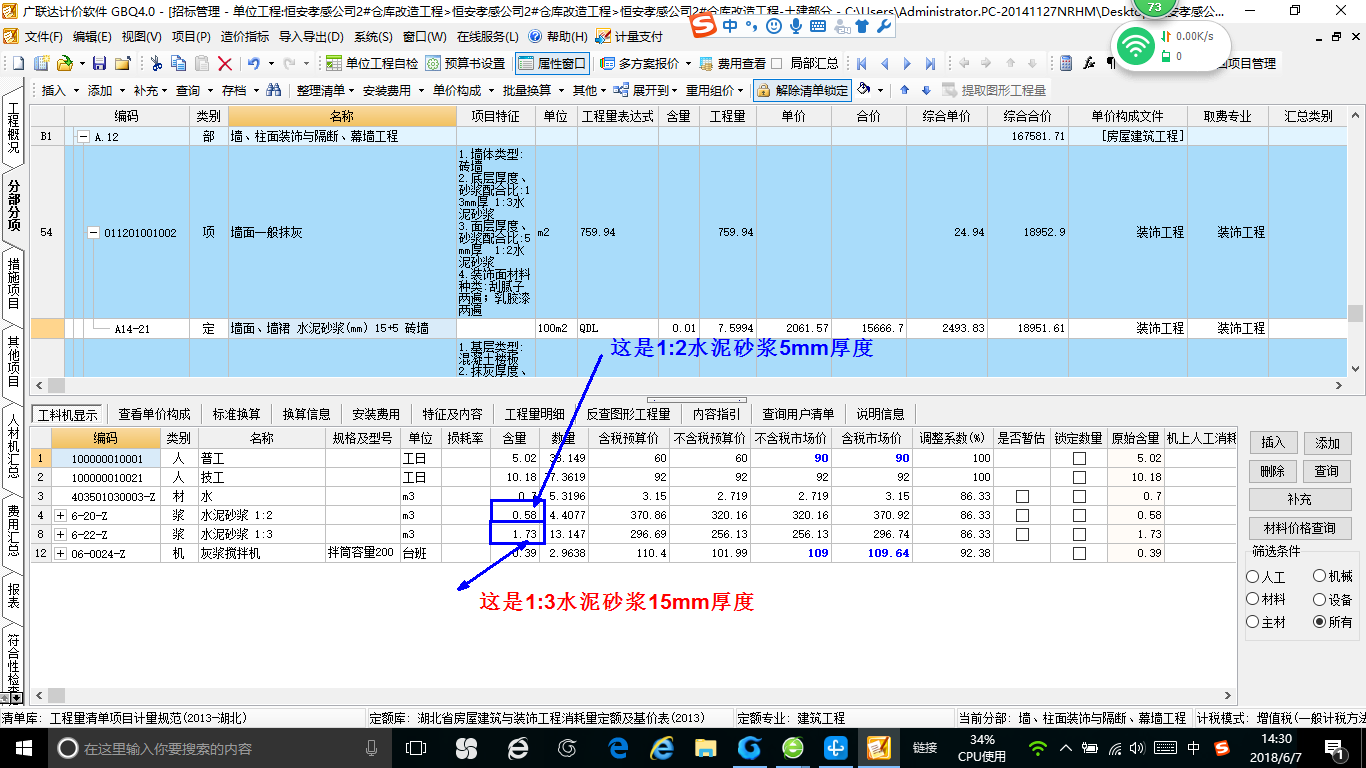Image resolution: width=1366 pixels, height=768 pixels.
Task: Open Windows Start menu
Action: pos(23,748)
